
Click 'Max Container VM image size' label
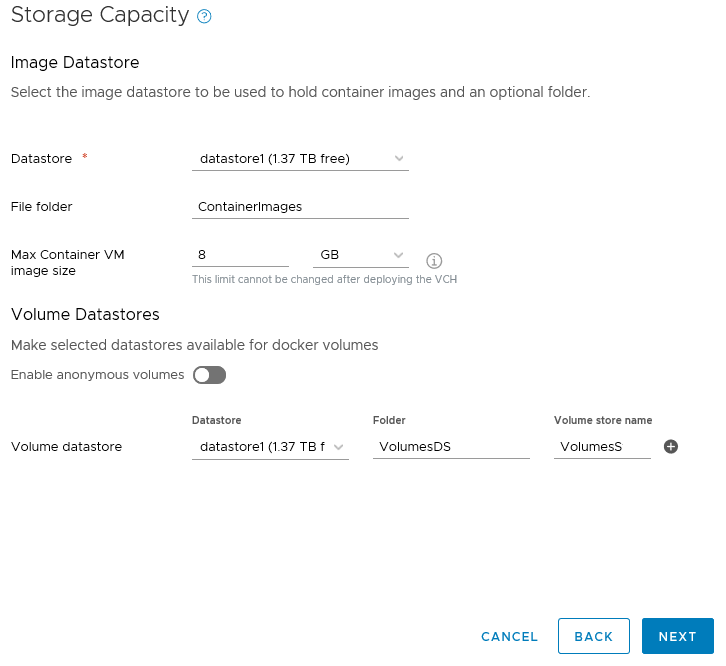(68, 263)
